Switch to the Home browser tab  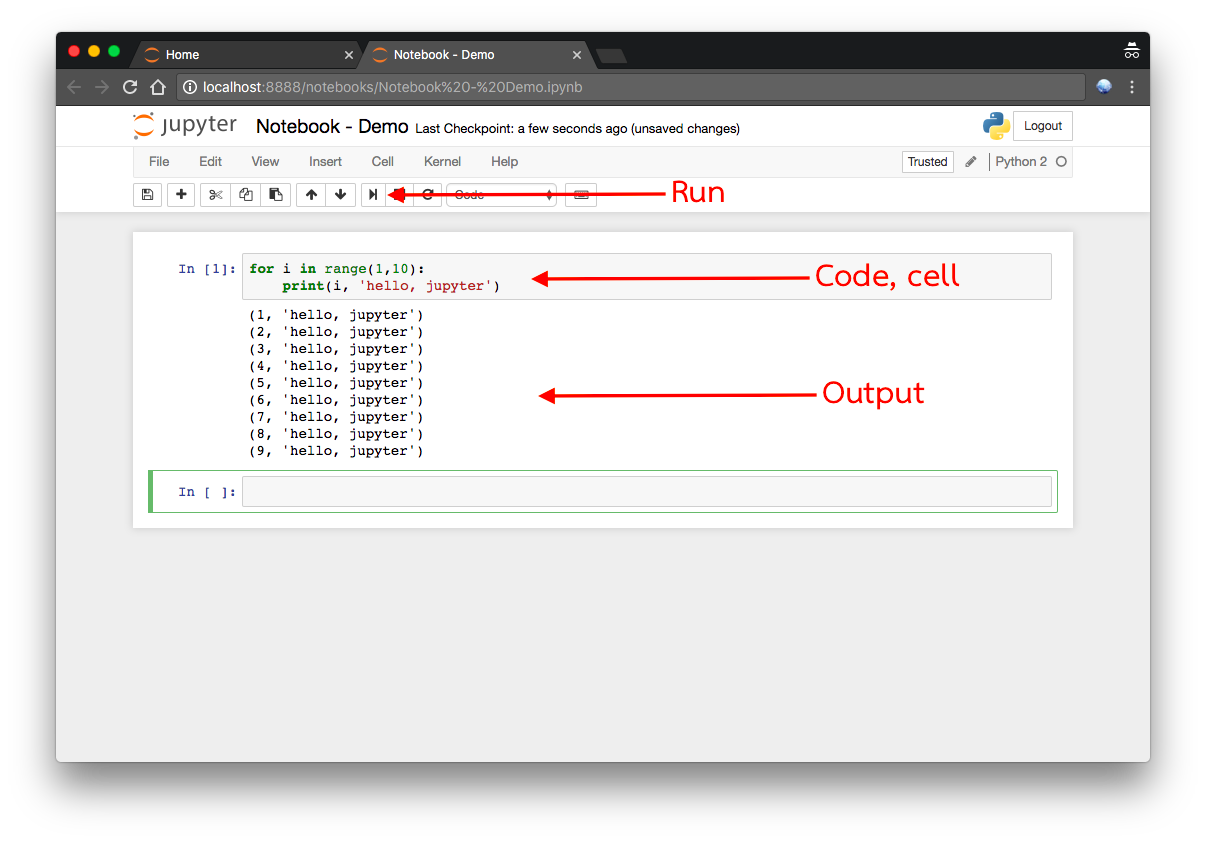coord(182,55)
